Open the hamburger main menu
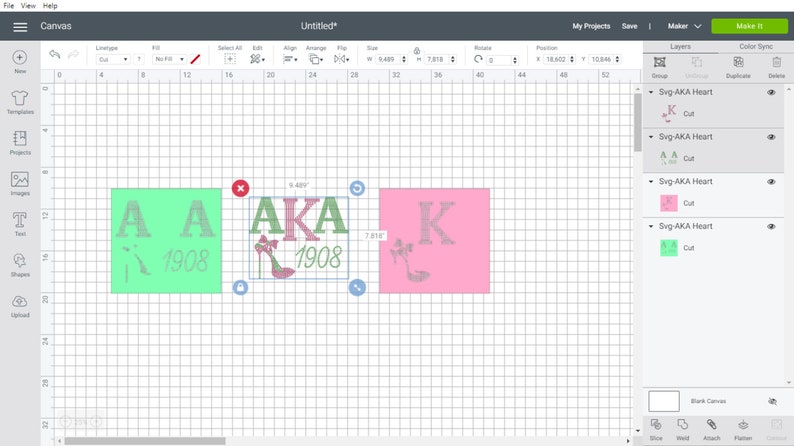The image size is (794, 446). [x=20, y=27]
